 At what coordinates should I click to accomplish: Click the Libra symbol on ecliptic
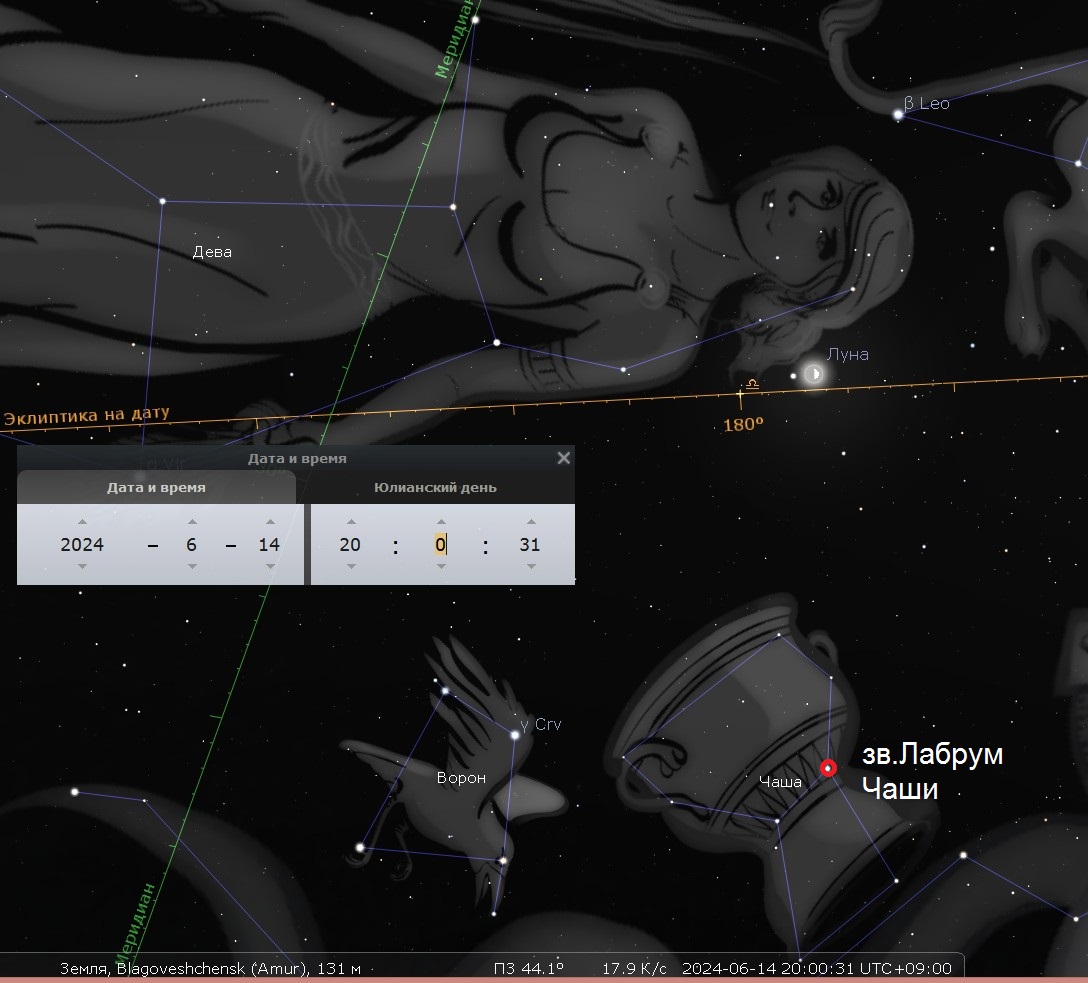(752, 384)
